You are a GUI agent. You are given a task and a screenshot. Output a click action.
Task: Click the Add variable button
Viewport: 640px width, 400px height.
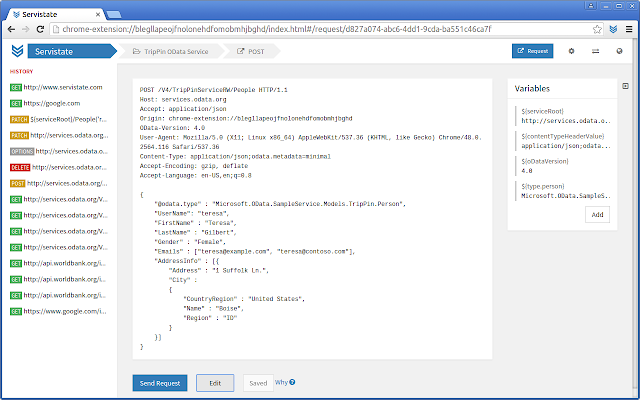pos(597,215)
